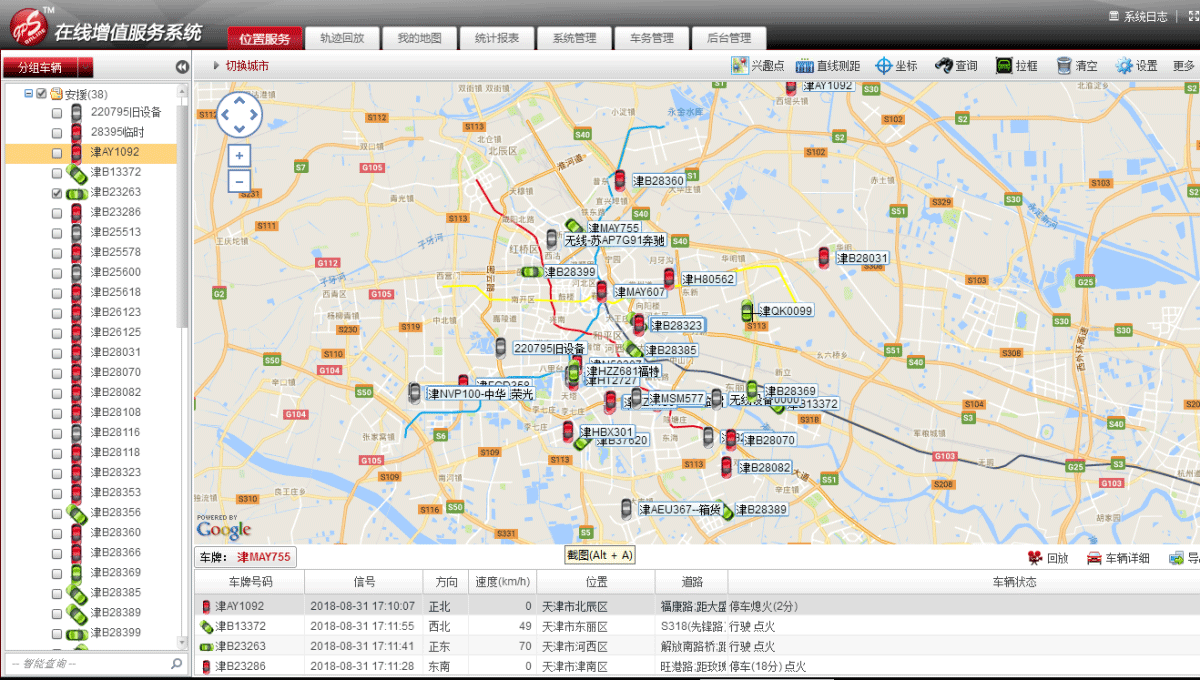The image size is (1200, 680).
Task: Select the 直线测距 distance measuring tool
Action: tap(805, 66)
